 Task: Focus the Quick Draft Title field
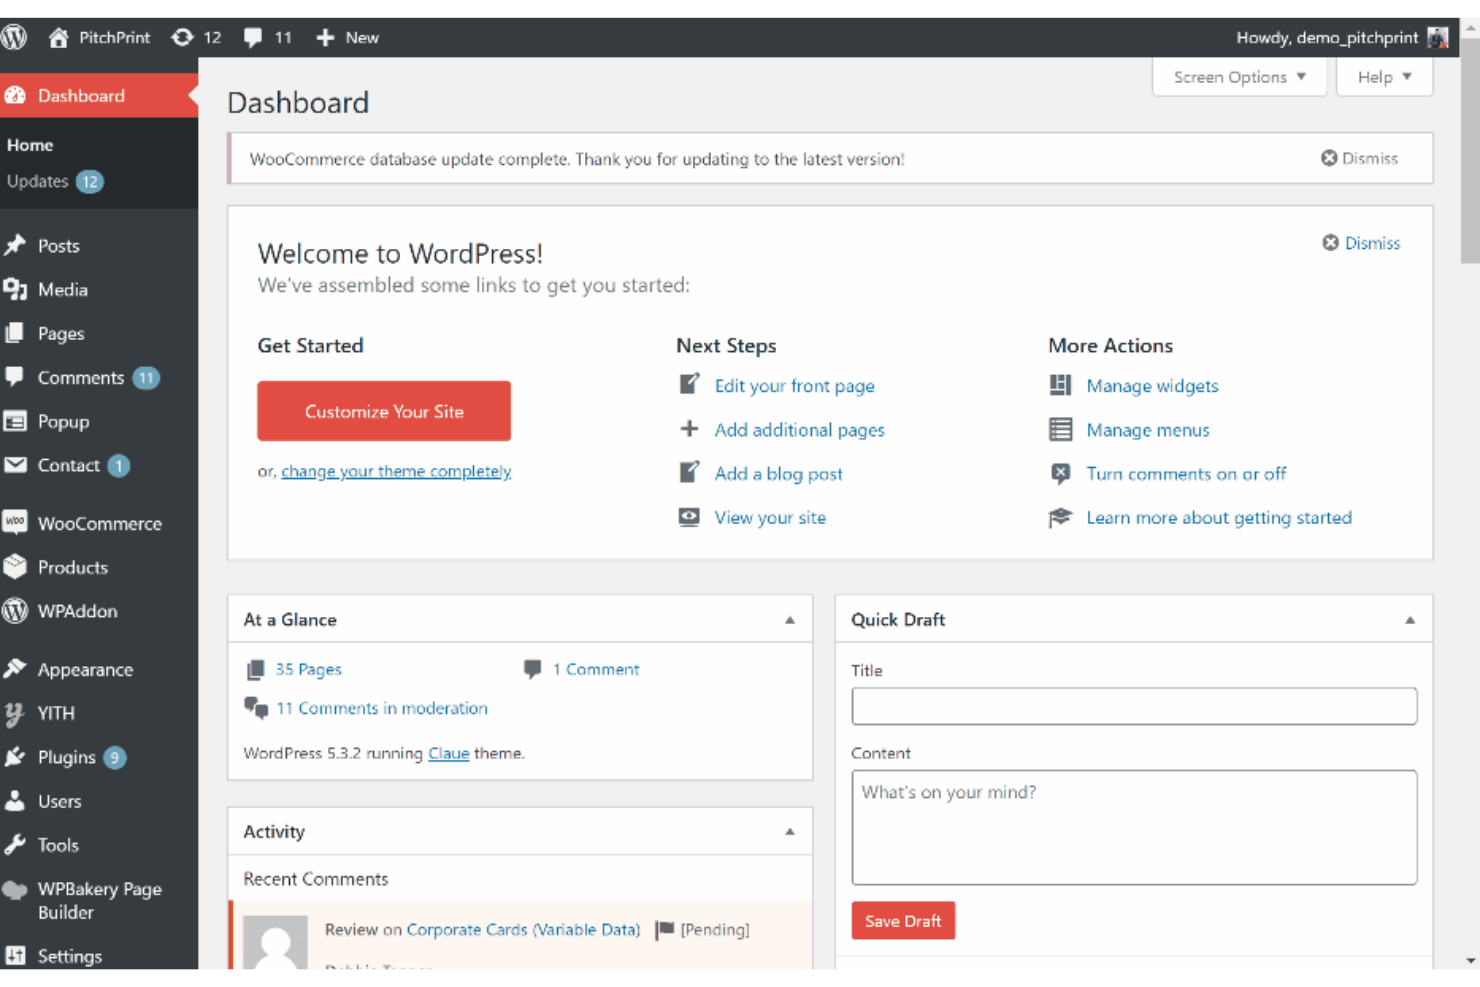(1134, 706)
